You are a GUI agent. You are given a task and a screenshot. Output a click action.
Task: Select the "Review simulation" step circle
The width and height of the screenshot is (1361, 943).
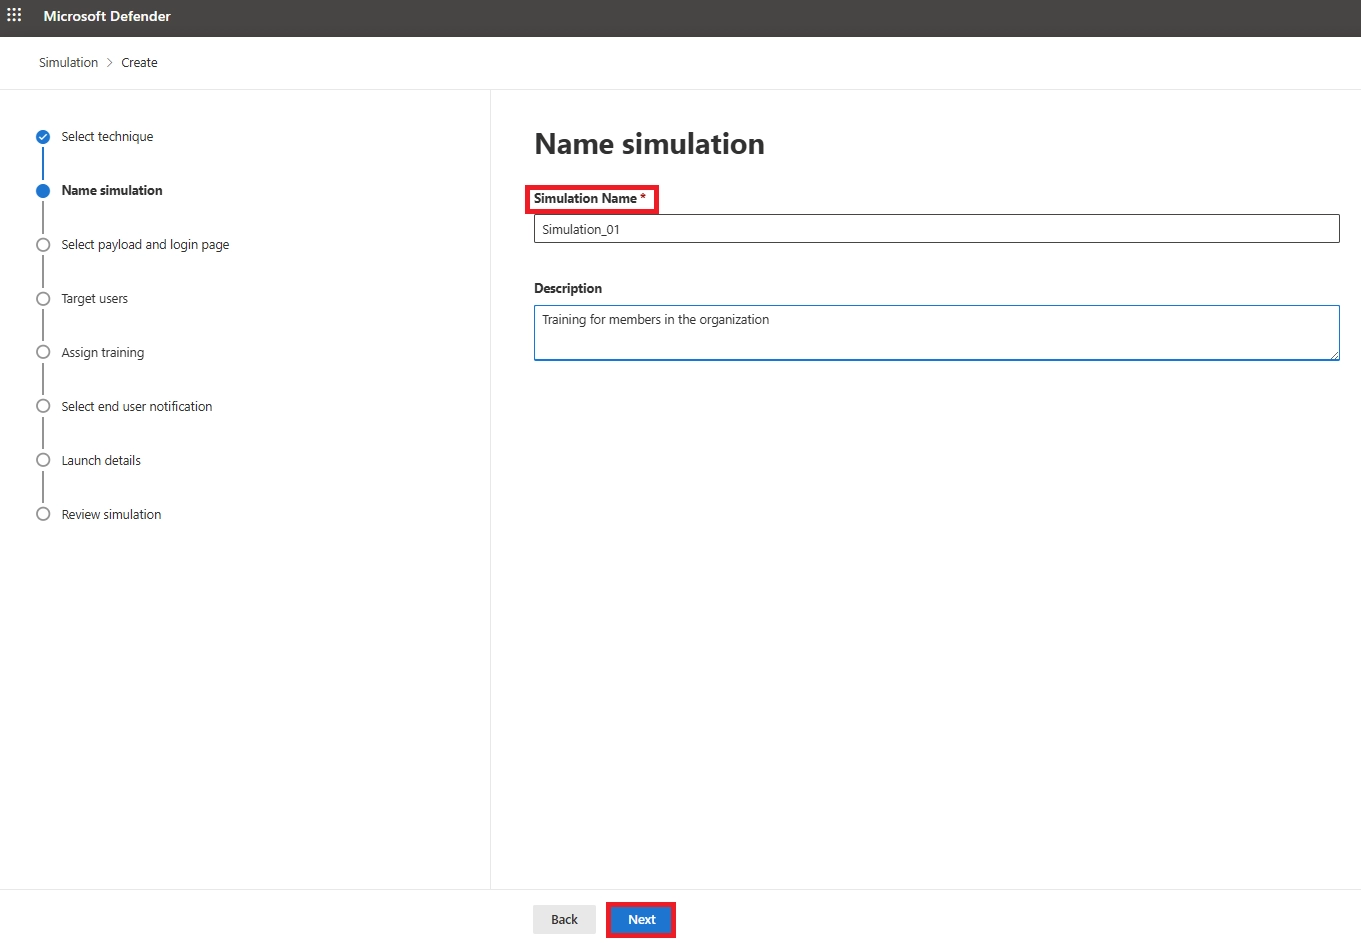[x=42, y=514]
